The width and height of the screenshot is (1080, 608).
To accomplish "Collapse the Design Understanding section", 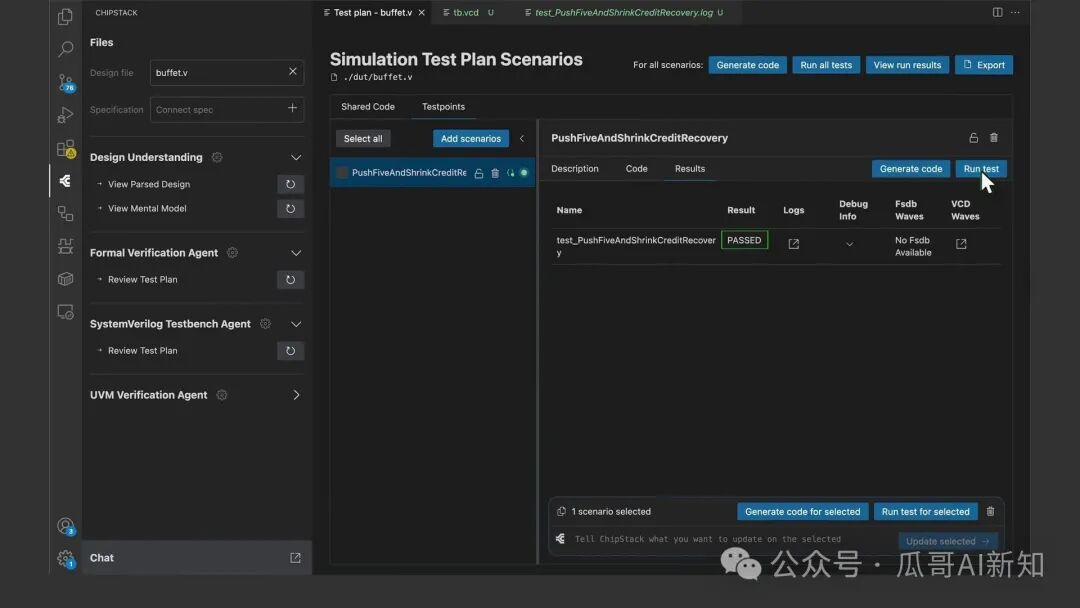I will pyautogui.click(x=295, y=157).
